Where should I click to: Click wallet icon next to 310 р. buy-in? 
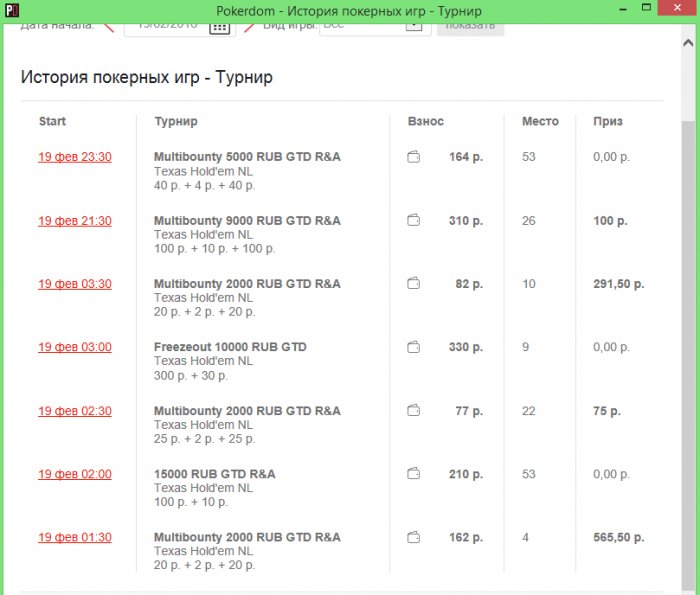coord(413,221)
